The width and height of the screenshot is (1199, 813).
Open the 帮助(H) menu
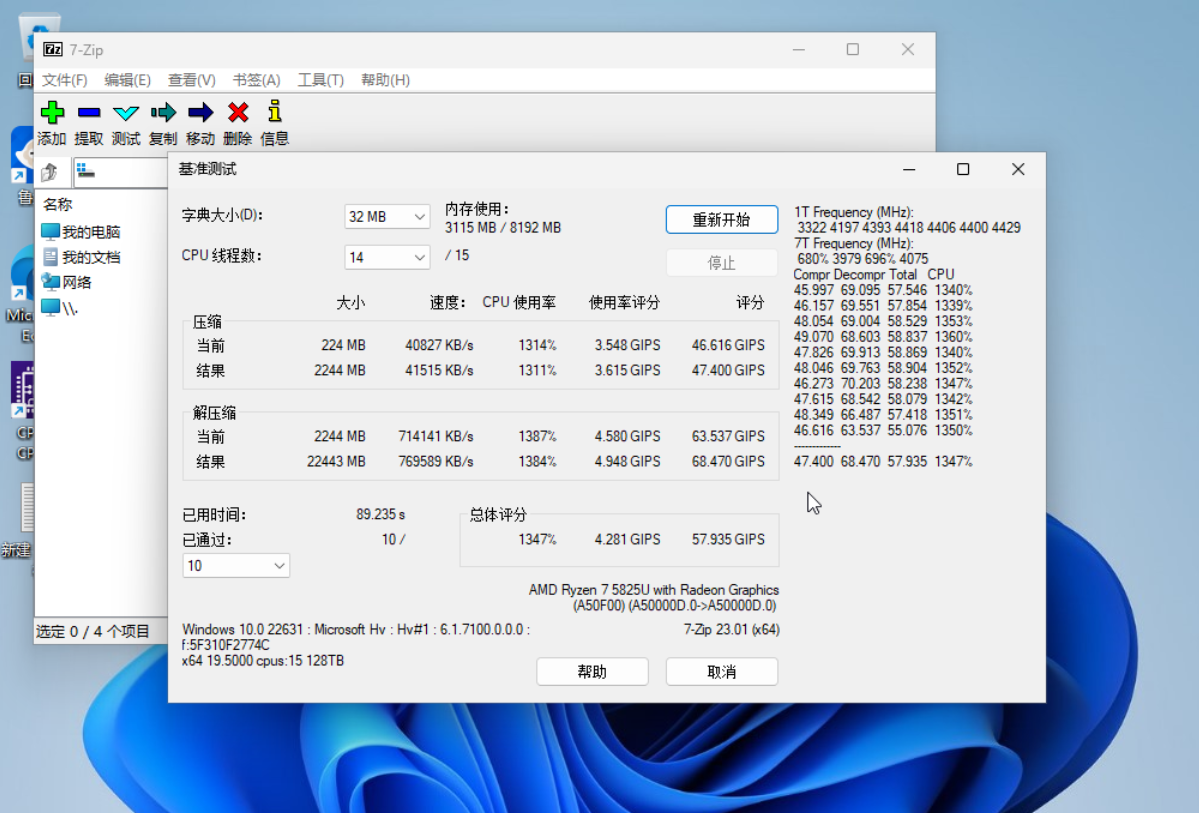(x=385, y=80)
